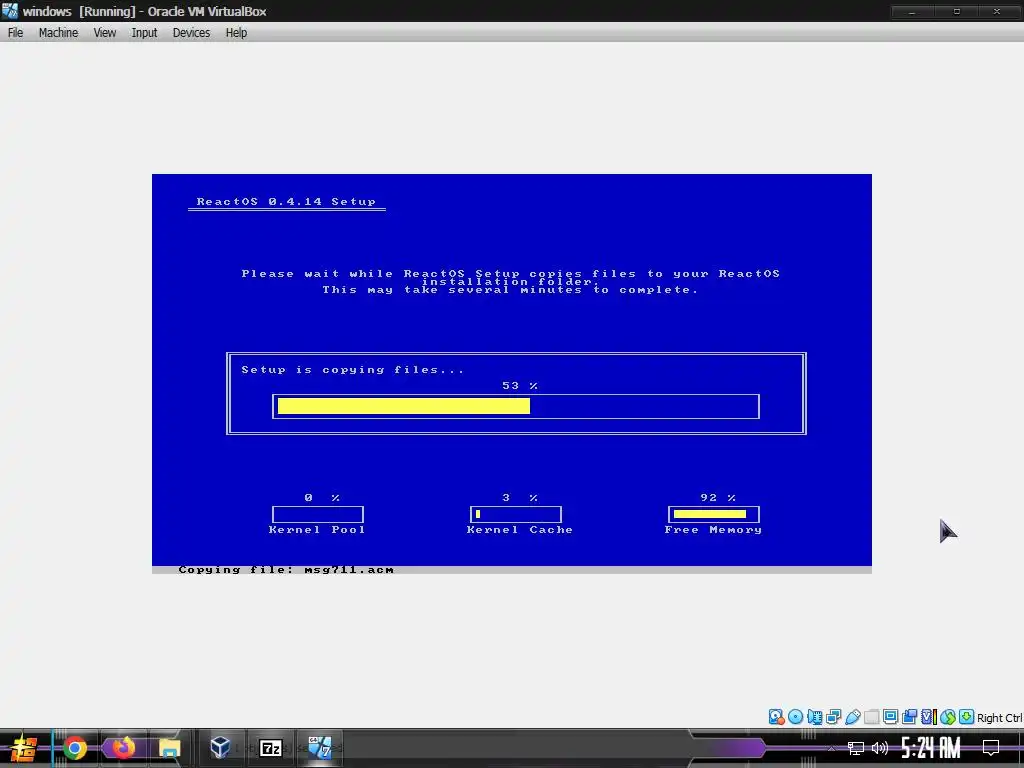The height and width of the screenshot is (768, 1024).
Task: Open the View menu
Action: pyautogui.click(x=104, y=33)
